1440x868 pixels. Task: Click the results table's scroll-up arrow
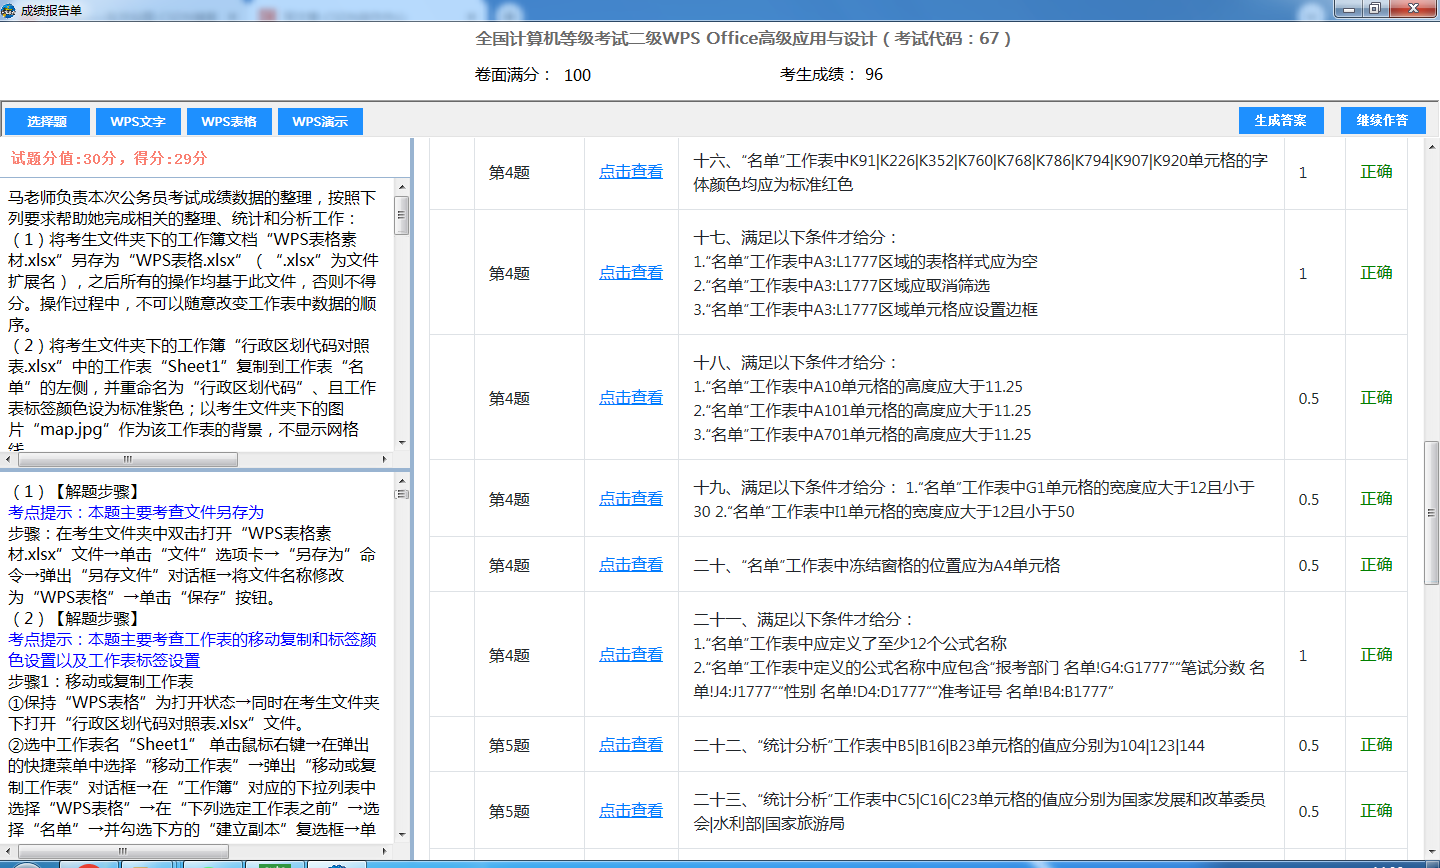click(x=1431, y=146)
